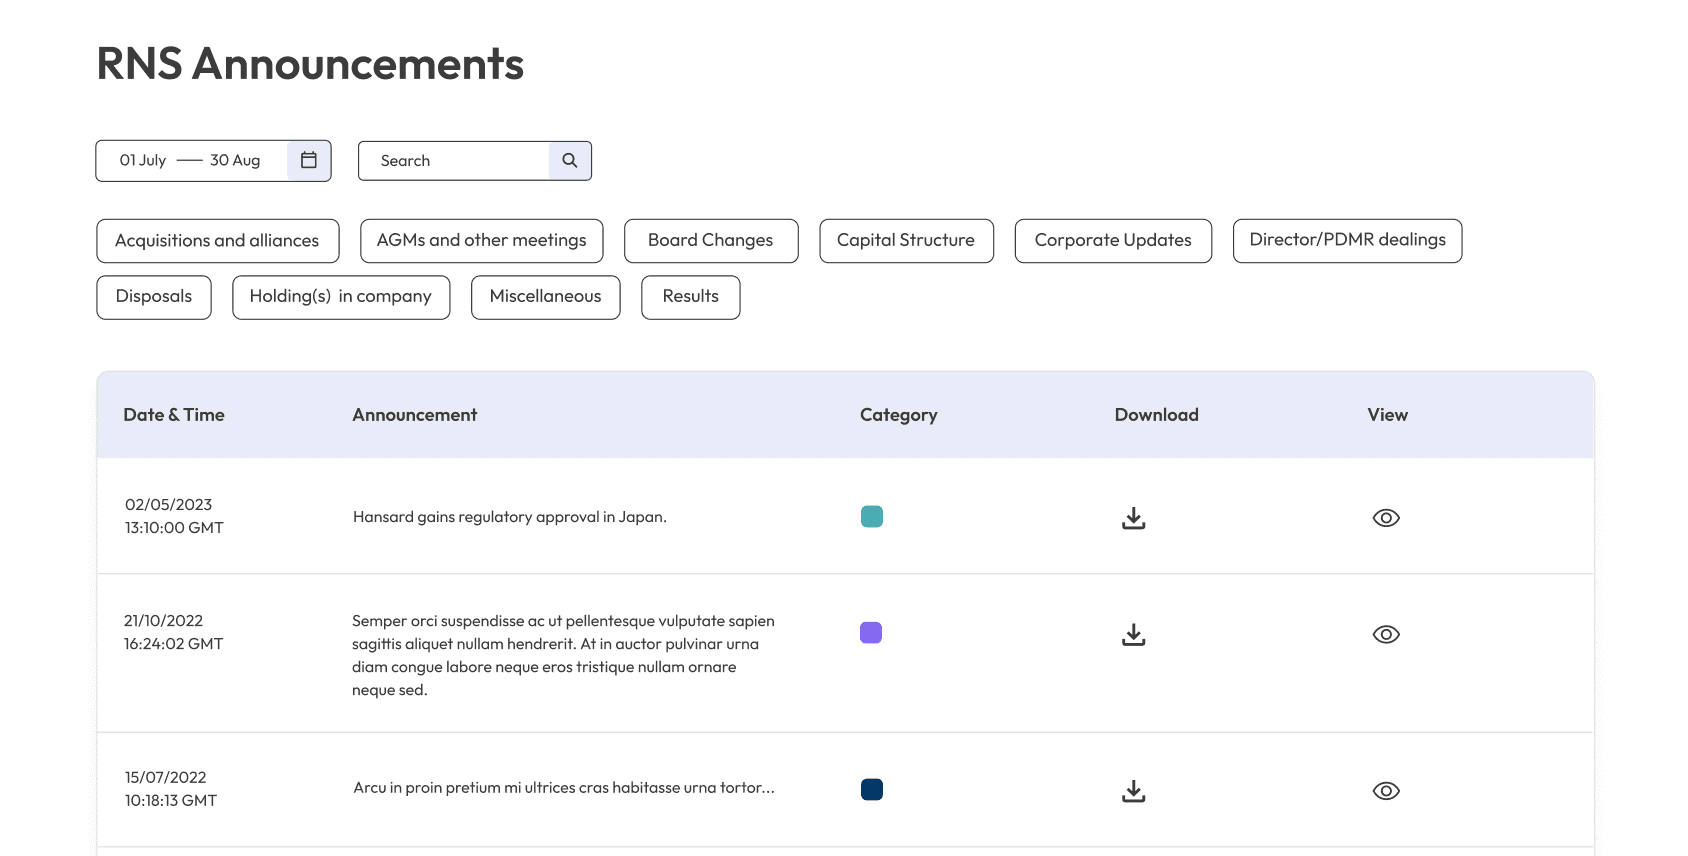Image resolution: width=1688 pixels, height=856 pixels.
Task: View the 21/10/2022 announcement via eye icon
Action: [x=1386, y=635]
